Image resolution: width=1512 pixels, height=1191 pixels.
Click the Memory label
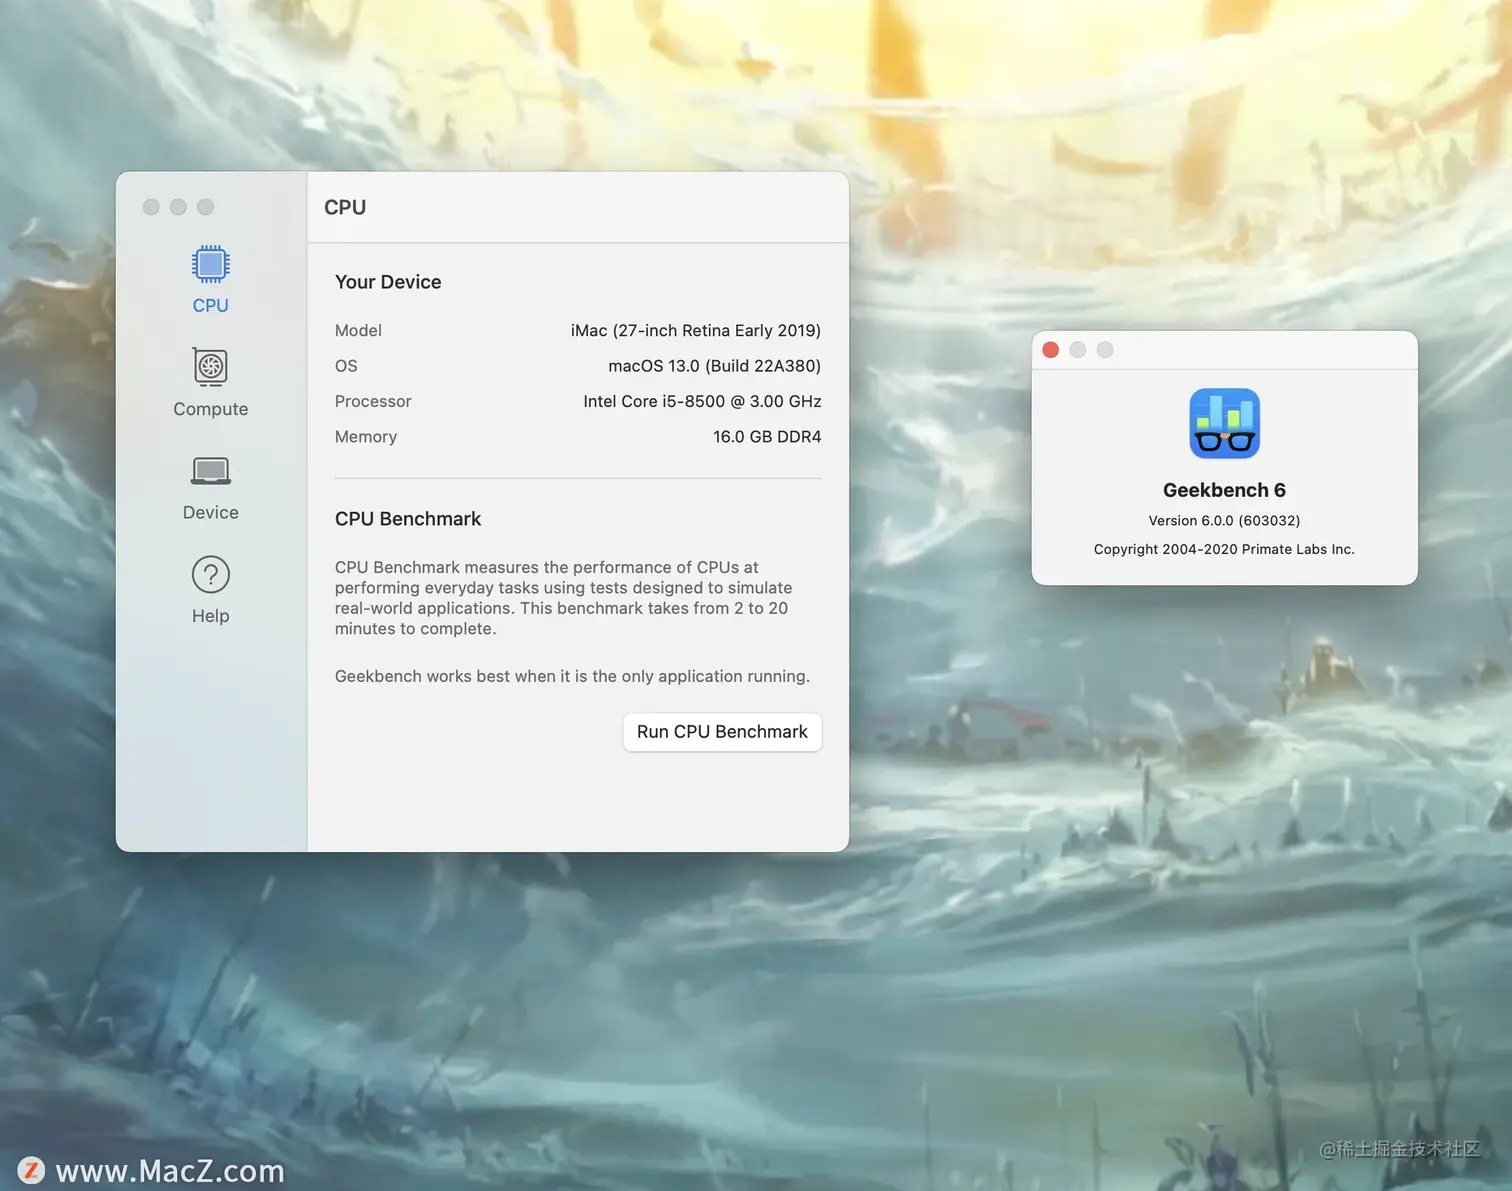point(366,437)
